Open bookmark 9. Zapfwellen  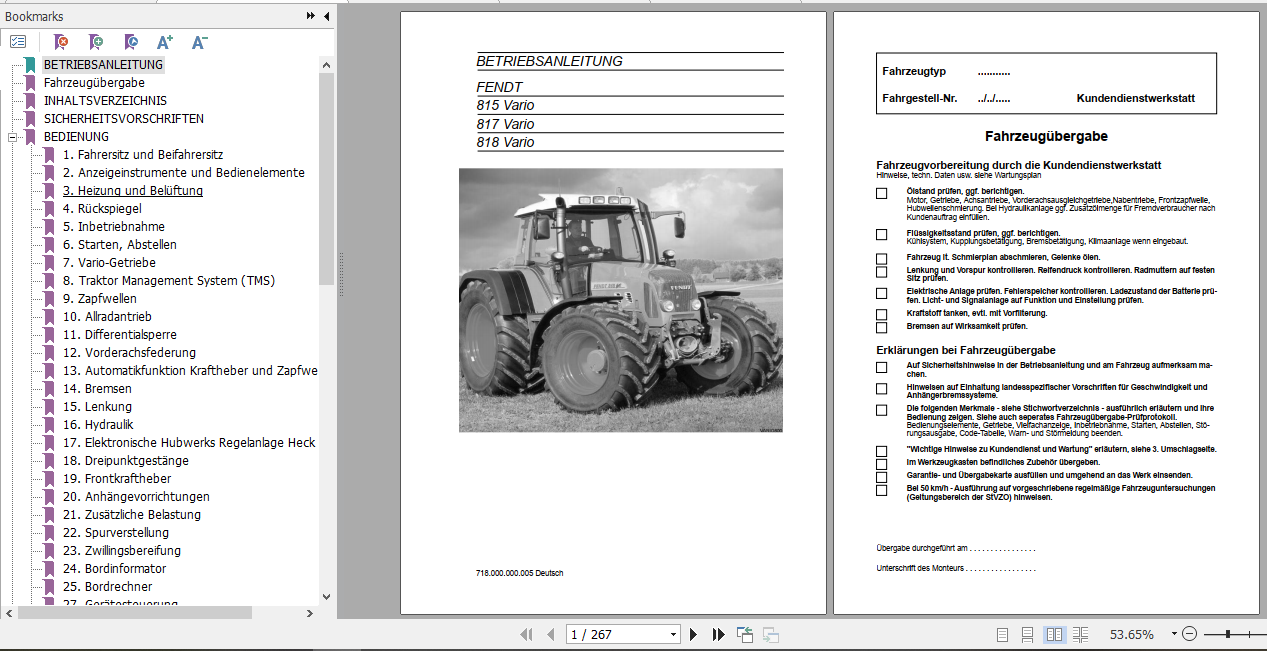point(100,299)
